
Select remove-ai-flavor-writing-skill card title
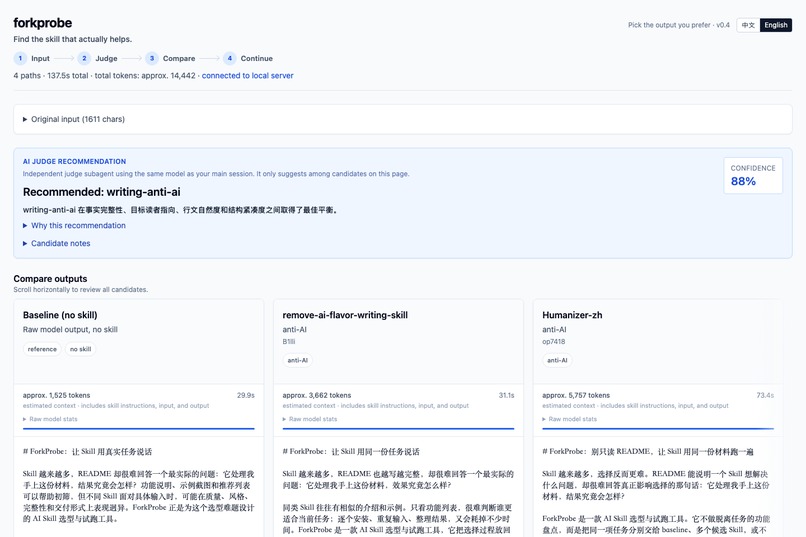click(x=345, y=315)
